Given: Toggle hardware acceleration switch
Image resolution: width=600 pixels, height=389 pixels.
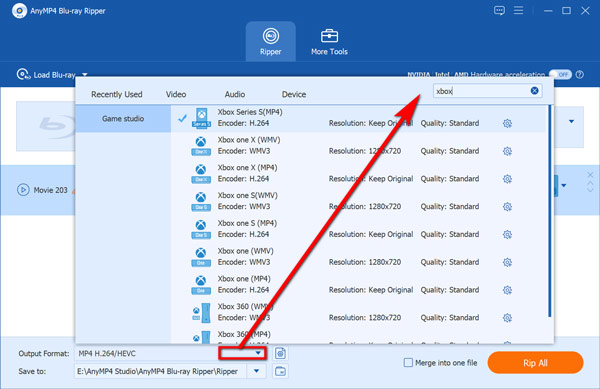Looking at the screenshot, I should coord(560,75).
